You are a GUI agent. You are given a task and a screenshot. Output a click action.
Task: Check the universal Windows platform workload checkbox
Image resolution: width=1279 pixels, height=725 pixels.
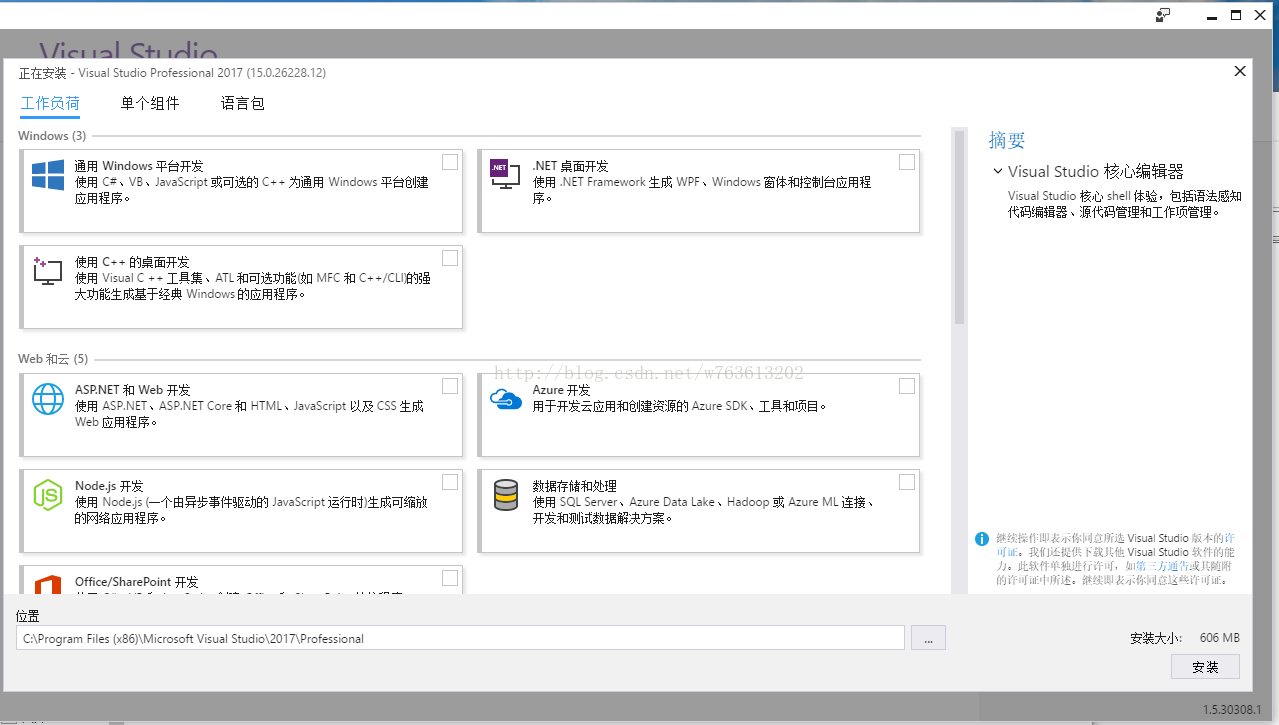(x=450, y=162)
